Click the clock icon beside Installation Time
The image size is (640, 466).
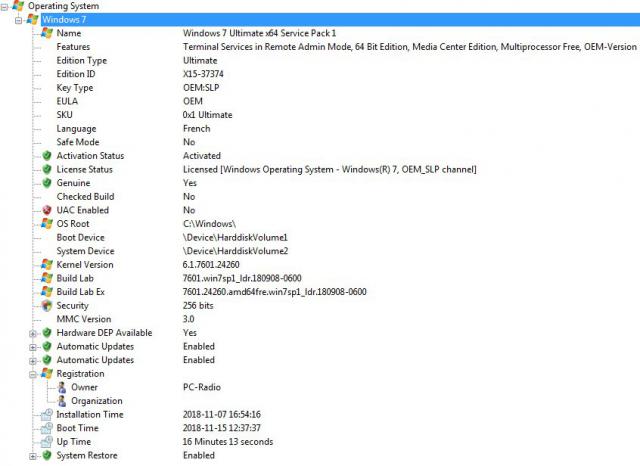click(x=47, y=414)
